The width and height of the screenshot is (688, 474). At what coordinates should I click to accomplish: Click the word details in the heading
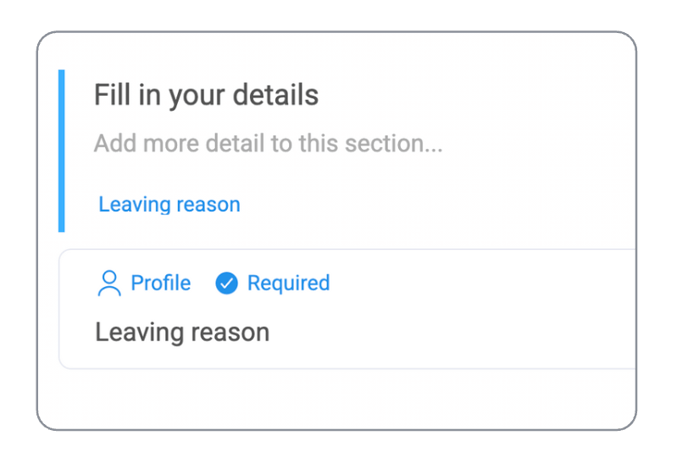276,95
